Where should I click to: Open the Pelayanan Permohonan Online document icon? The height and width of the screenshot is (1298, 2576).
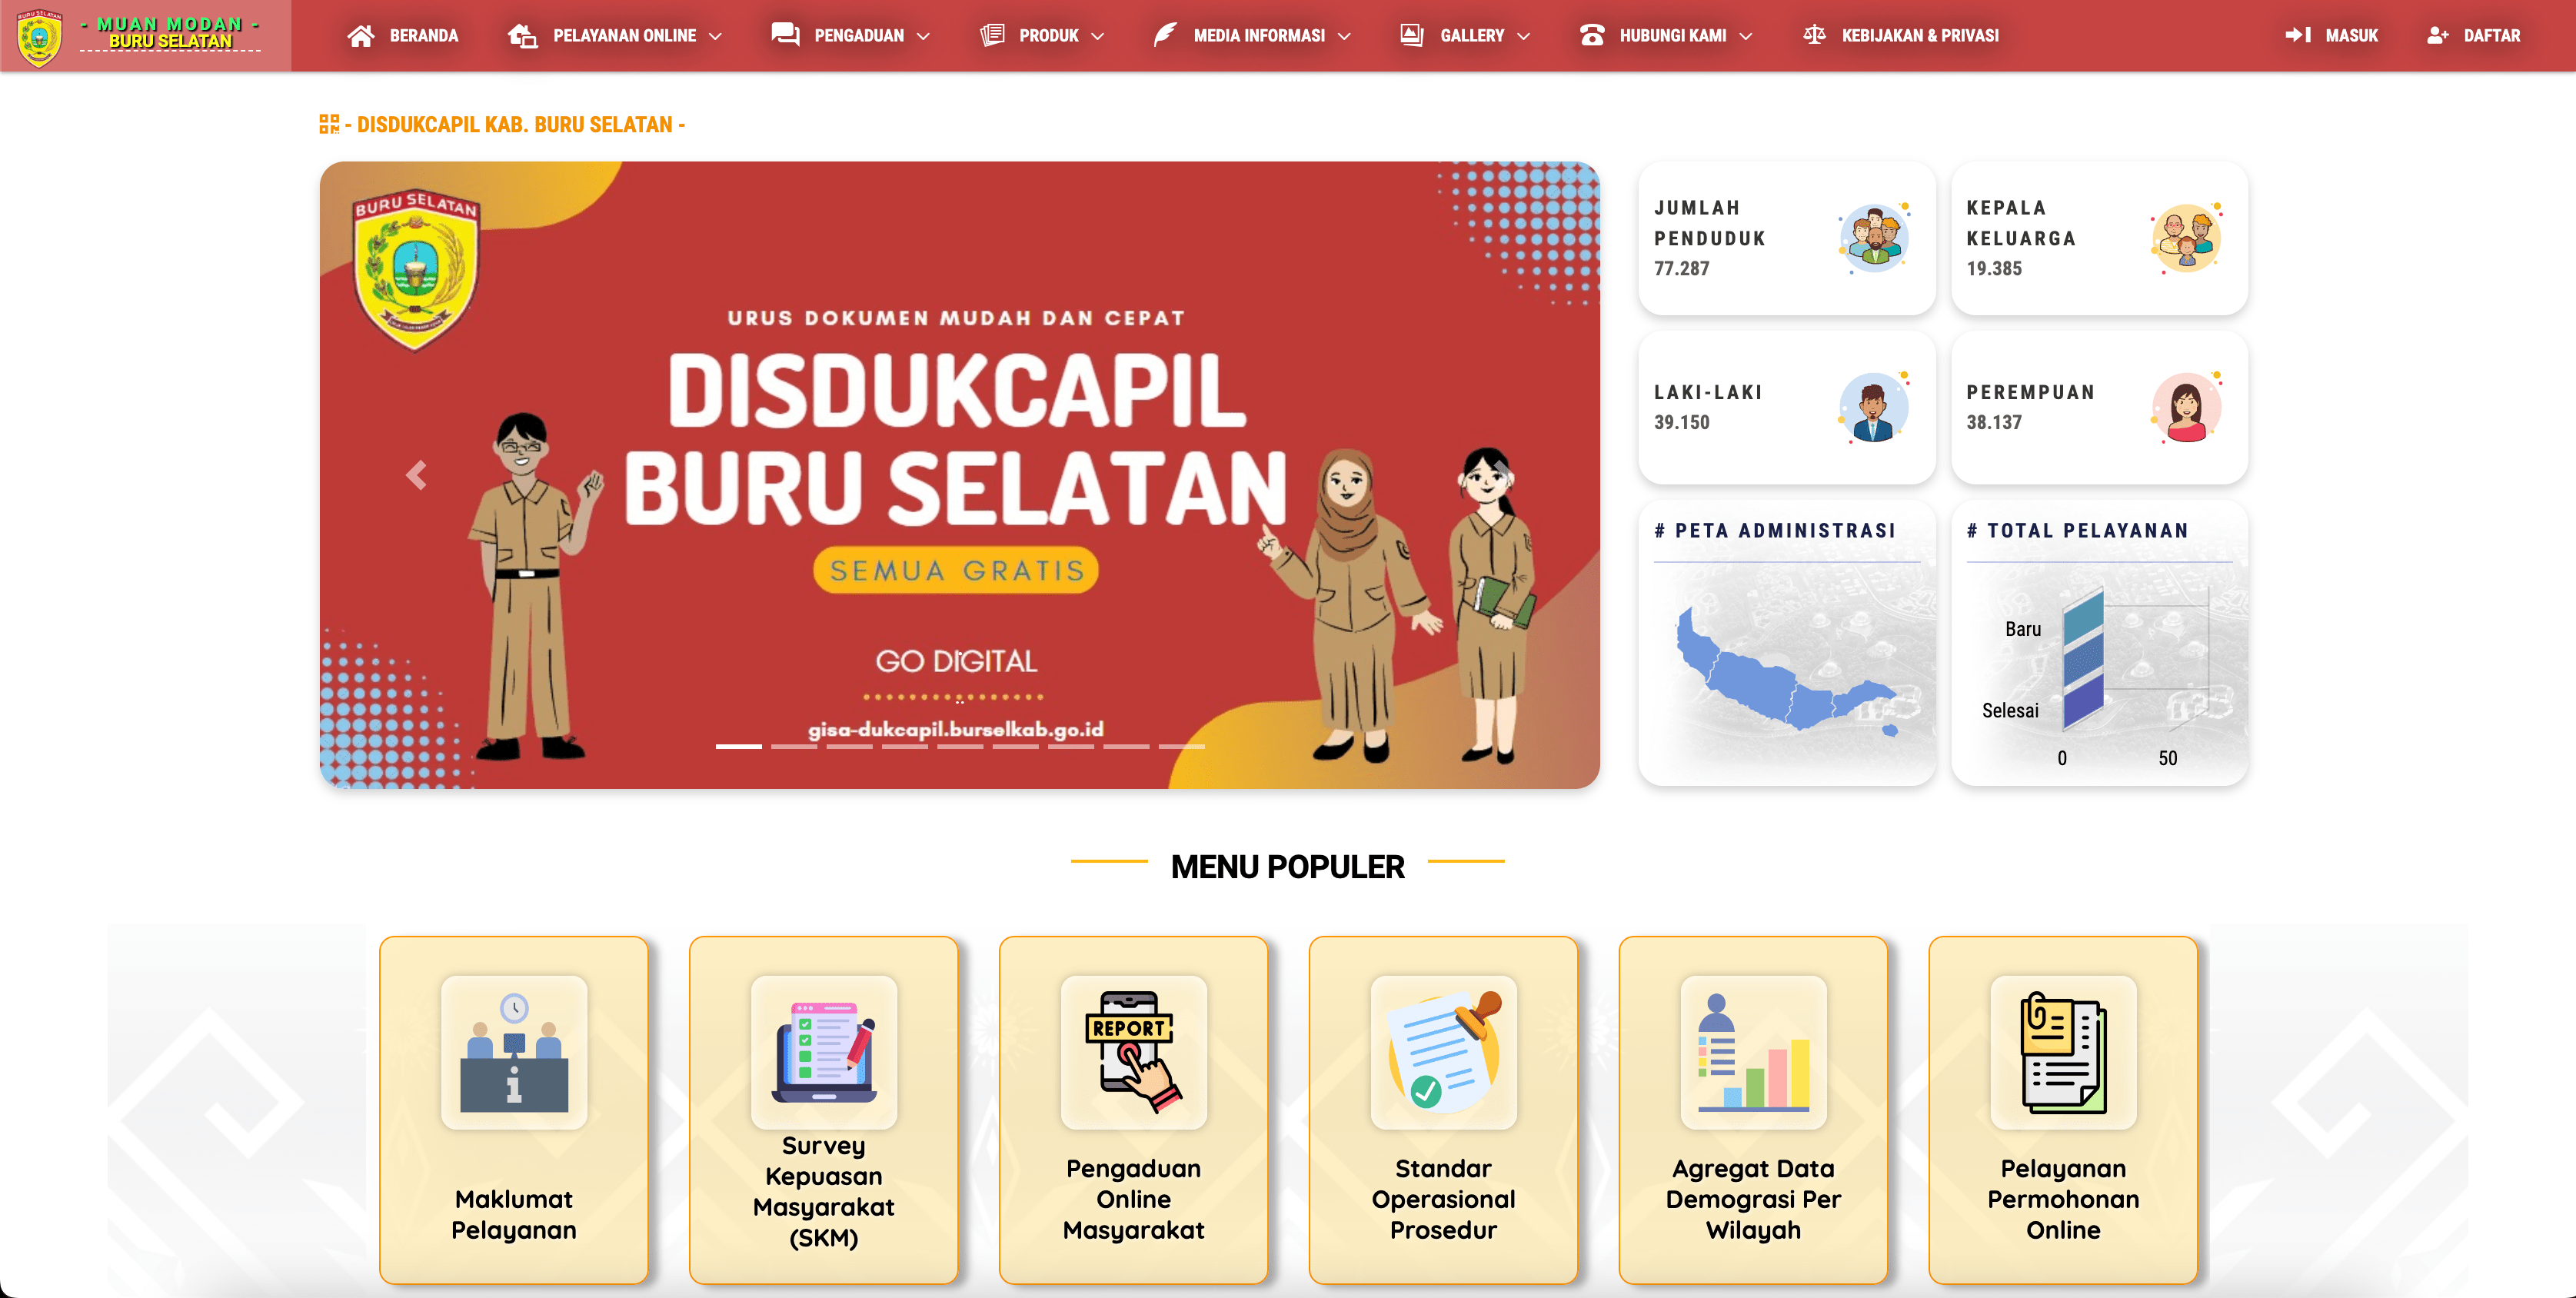(x=2064, y=1052)
